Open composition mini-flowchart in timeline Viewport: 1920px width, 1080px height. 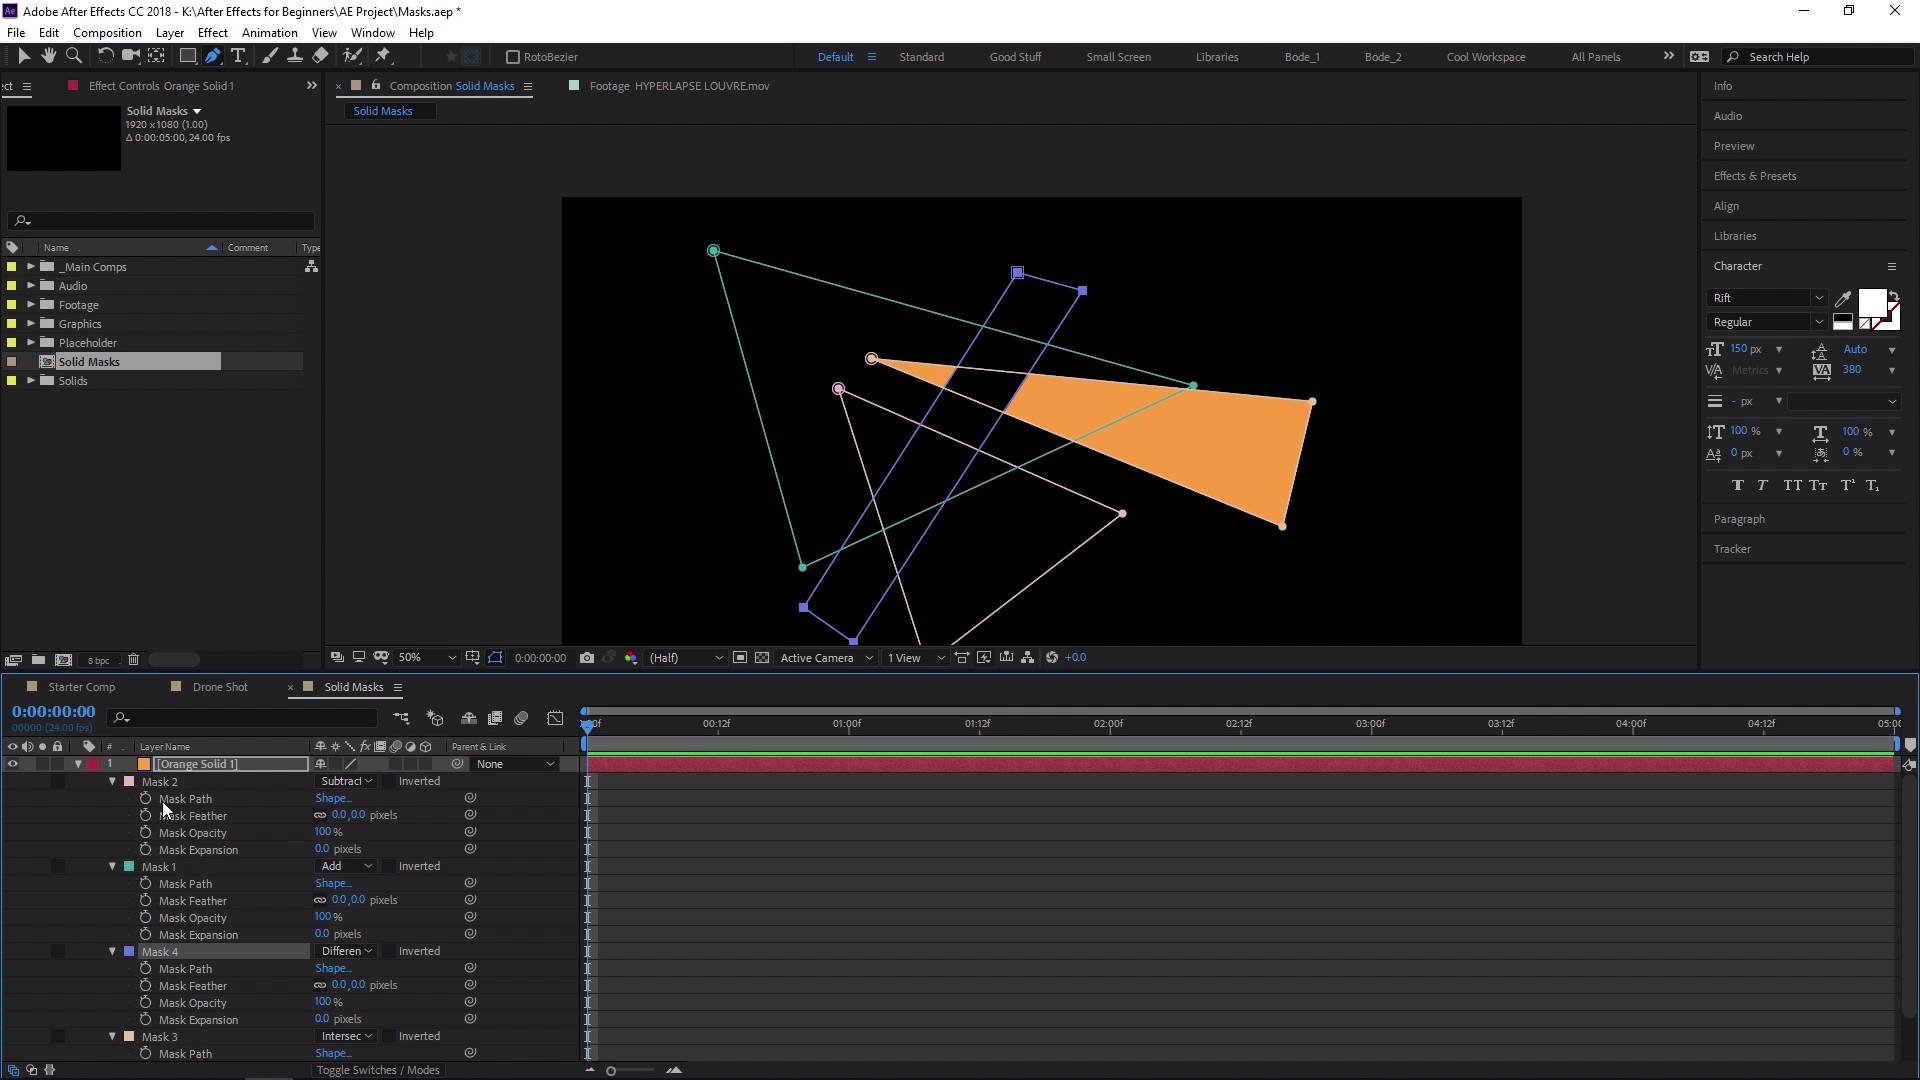(x=401, y=718)
